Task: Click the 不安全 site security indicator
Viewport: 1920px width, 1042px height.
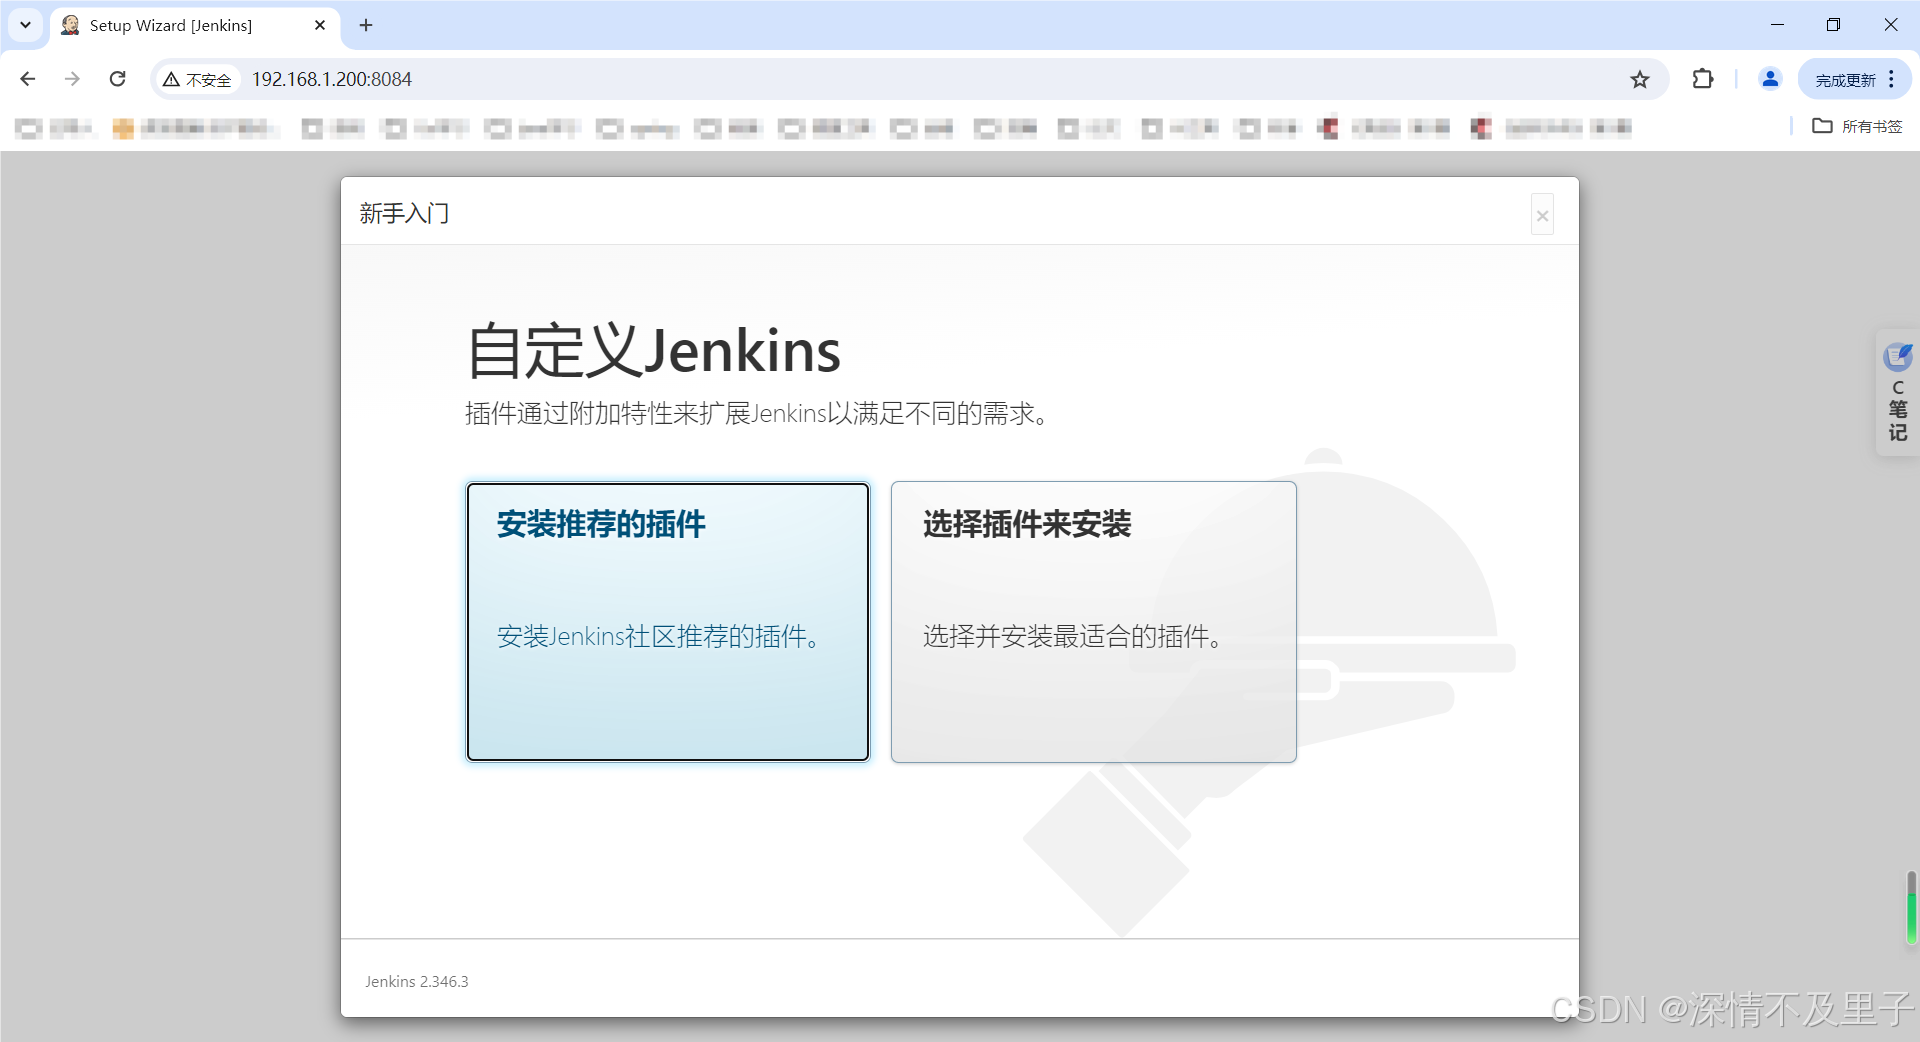Action: point(198,80)
